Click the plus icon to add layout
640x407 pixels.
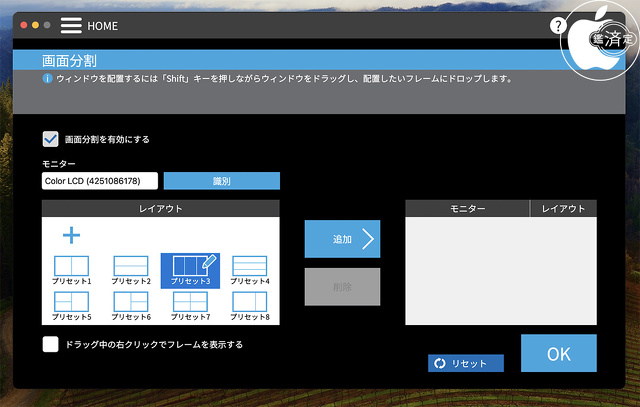point(72,236)
